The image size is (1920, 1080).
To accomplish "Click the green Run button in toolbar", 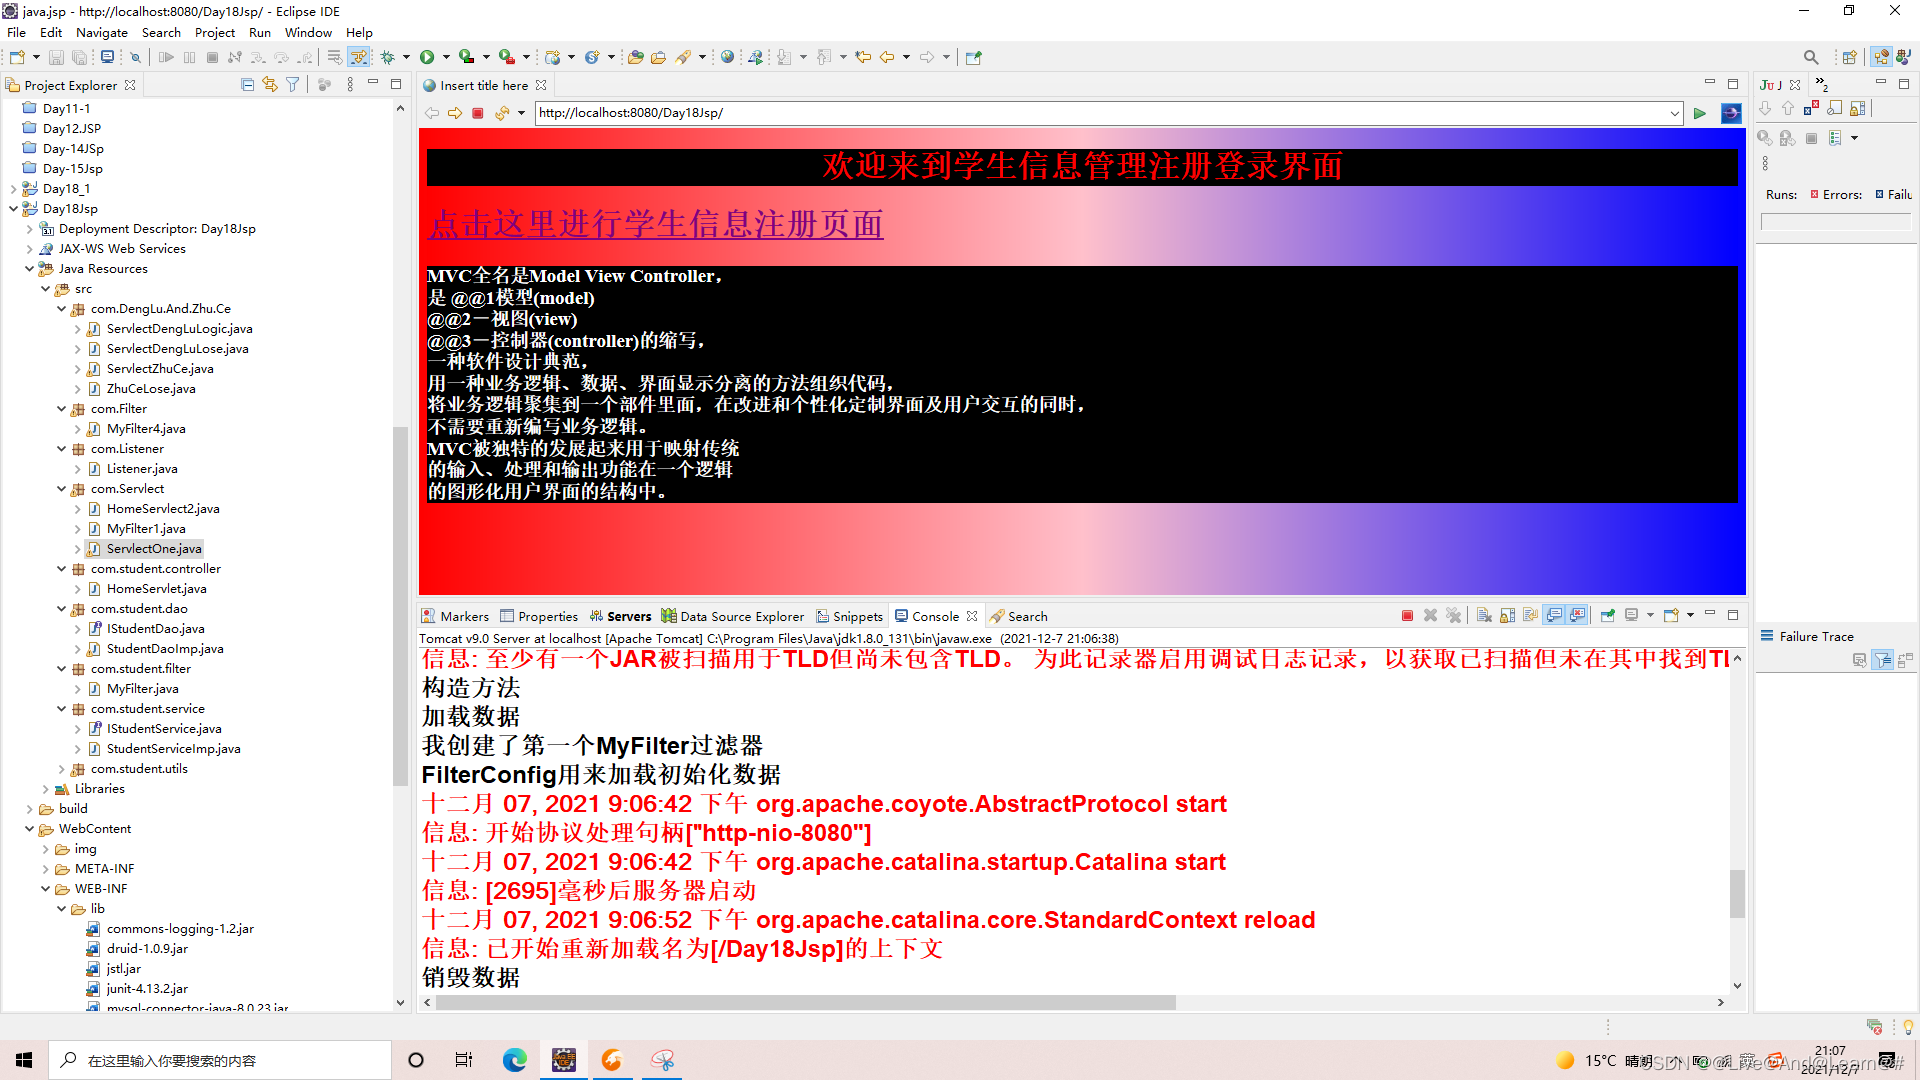I will coord(427,57).
